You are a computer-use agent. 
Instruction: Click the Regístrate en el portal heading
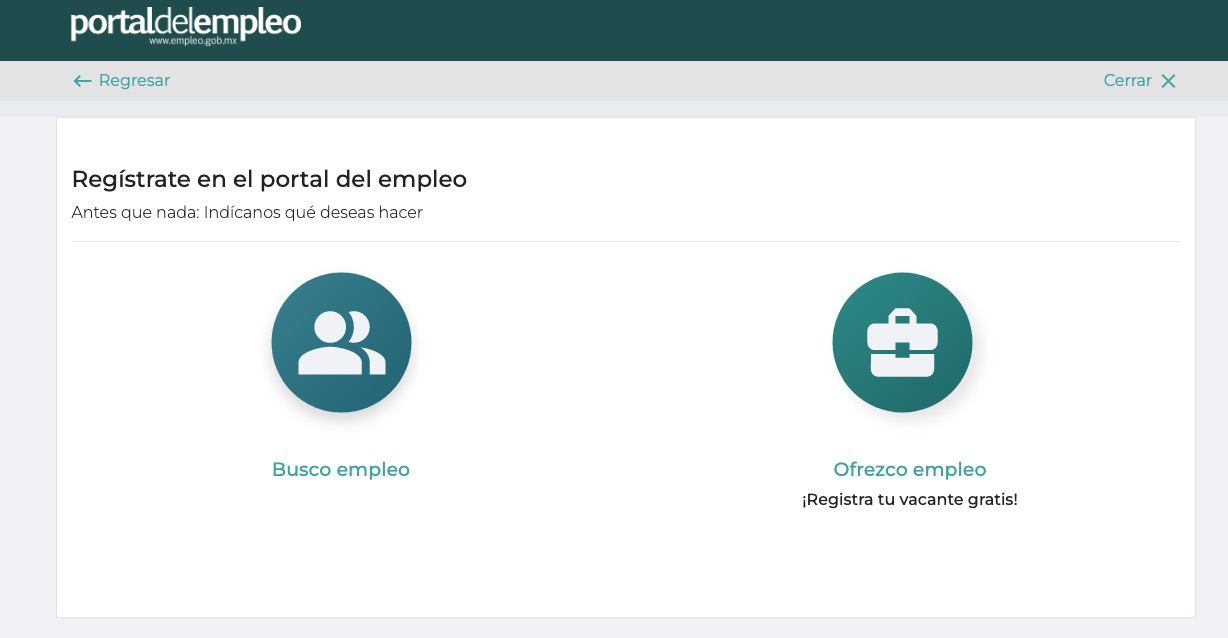pyautogui.click(x=269, y=179)
